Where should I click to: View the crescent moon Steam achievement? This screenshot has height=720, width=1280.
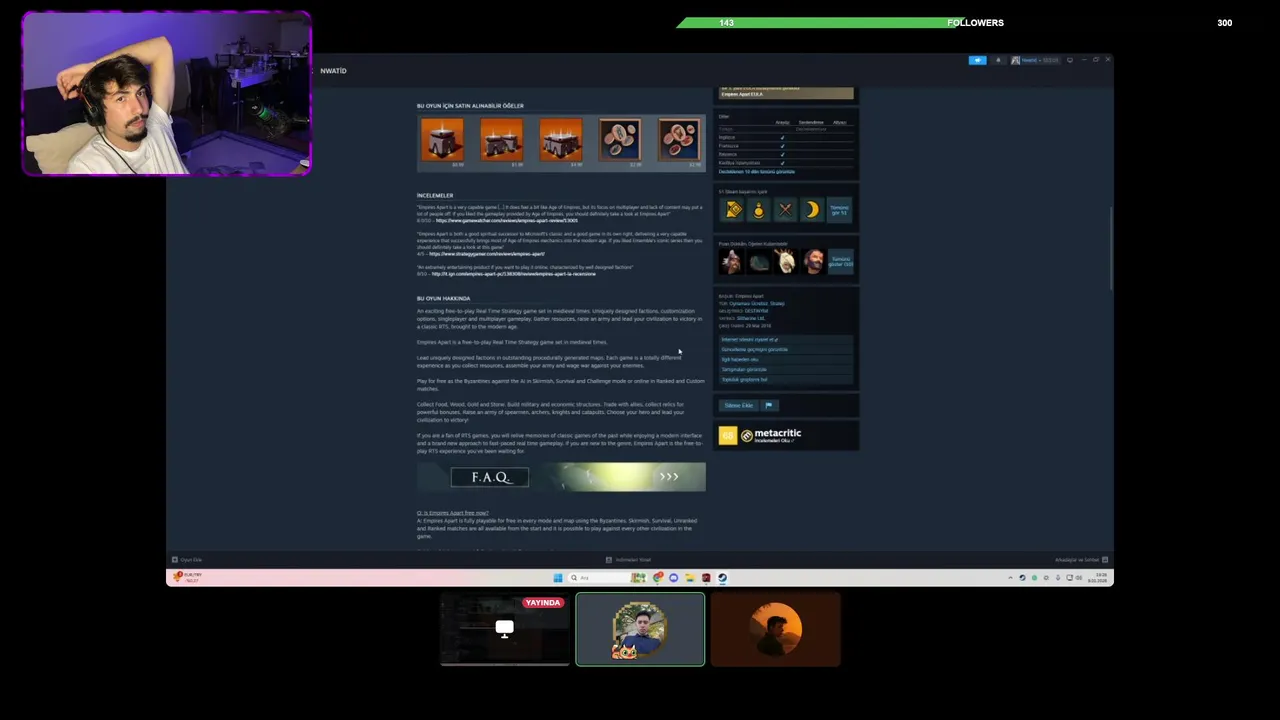812,209
